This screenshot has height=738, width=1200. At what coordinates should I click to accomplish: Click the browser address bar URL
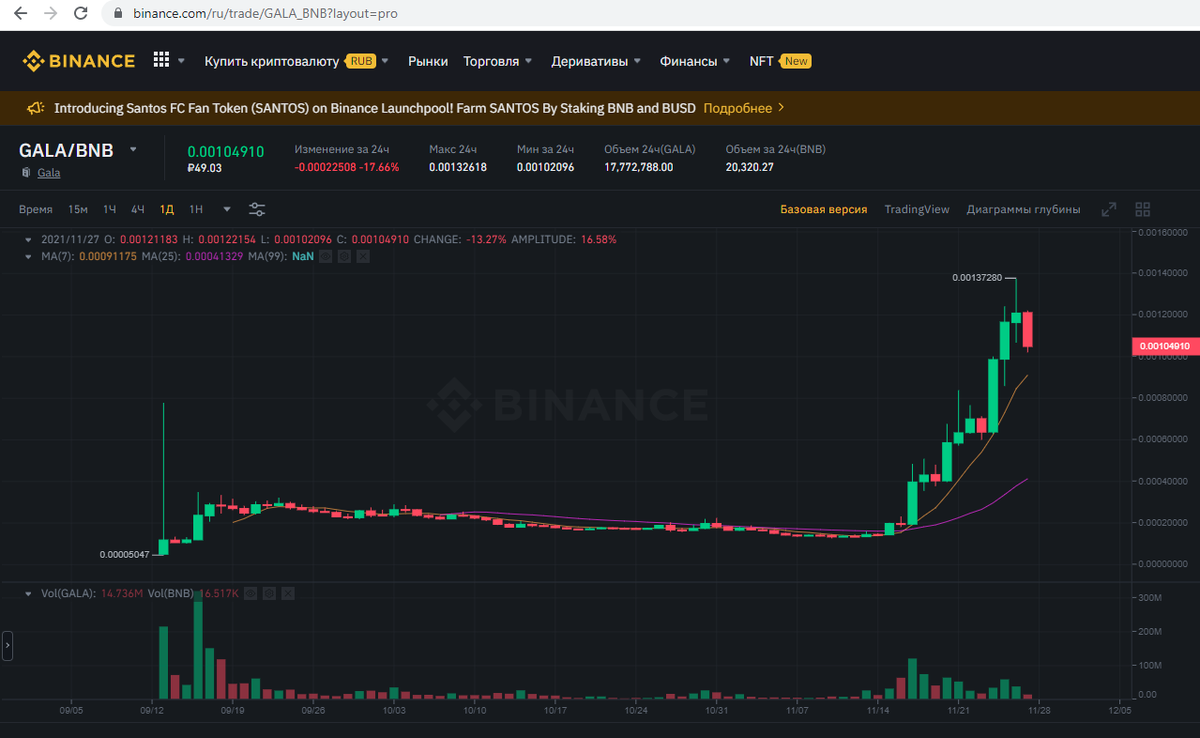click(265, 14)
